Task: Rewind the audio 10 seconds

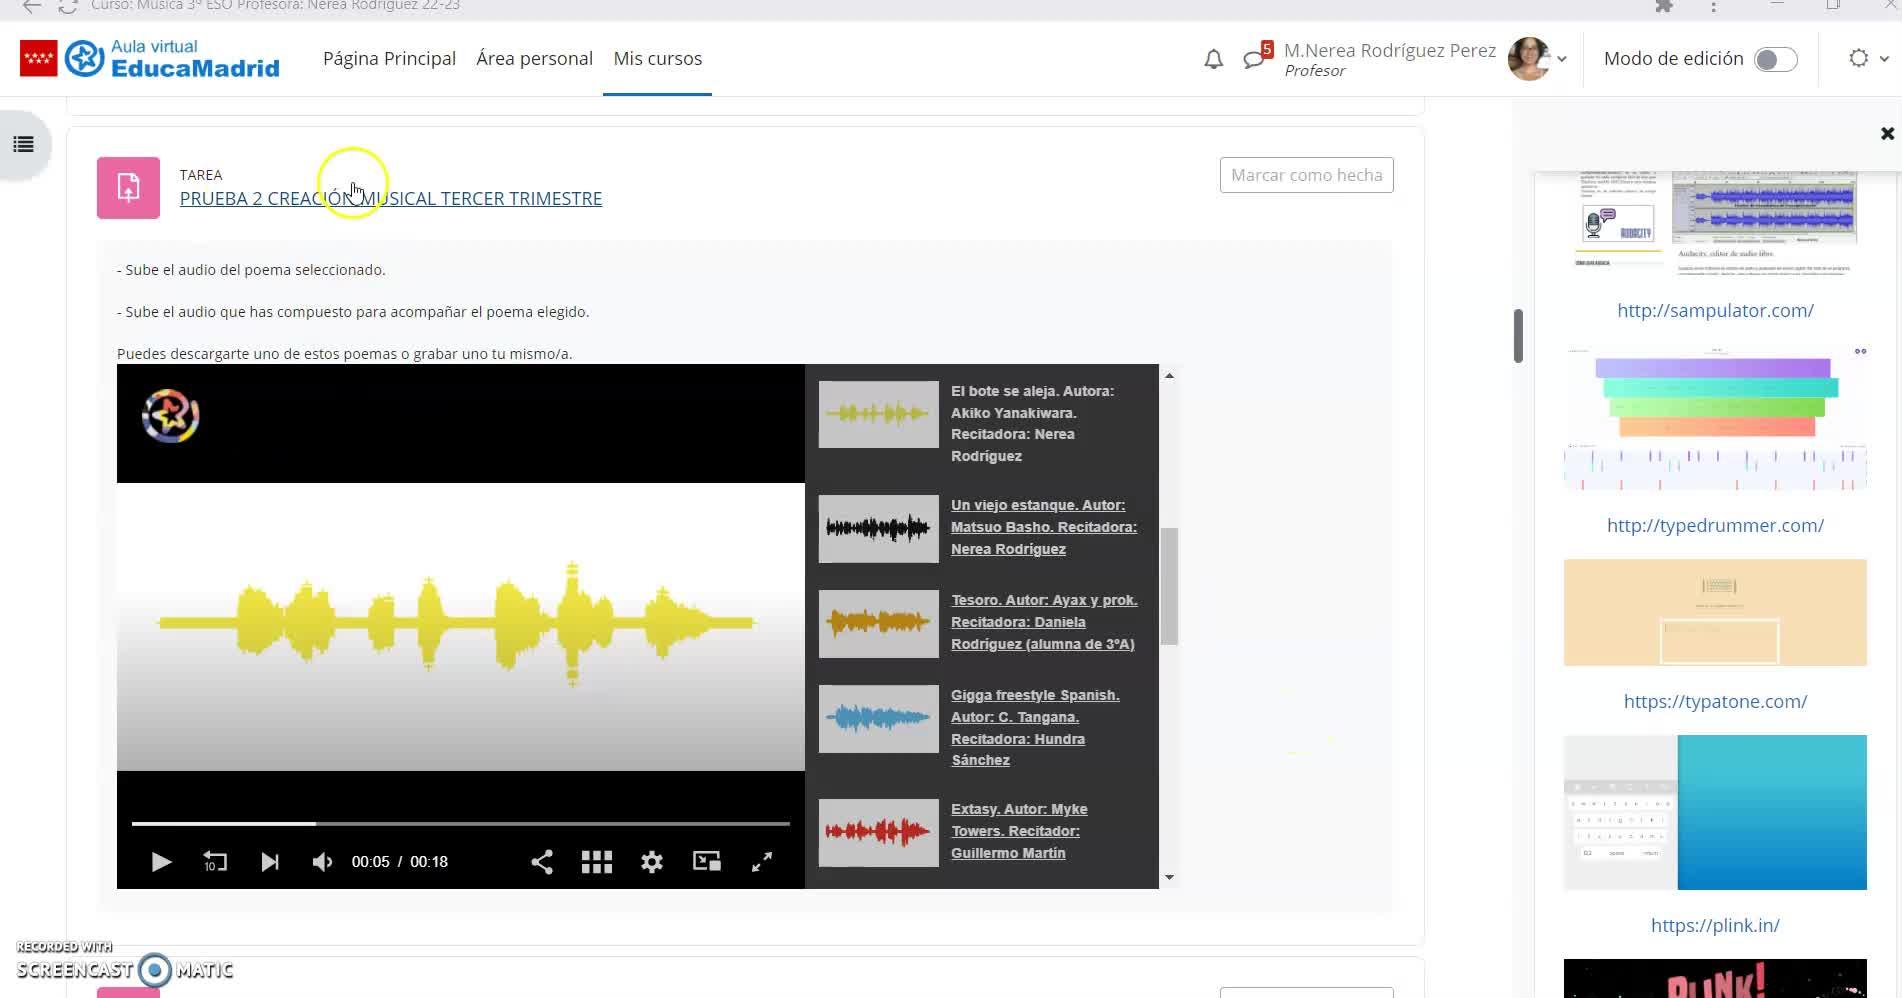Action: pos(215,862)
